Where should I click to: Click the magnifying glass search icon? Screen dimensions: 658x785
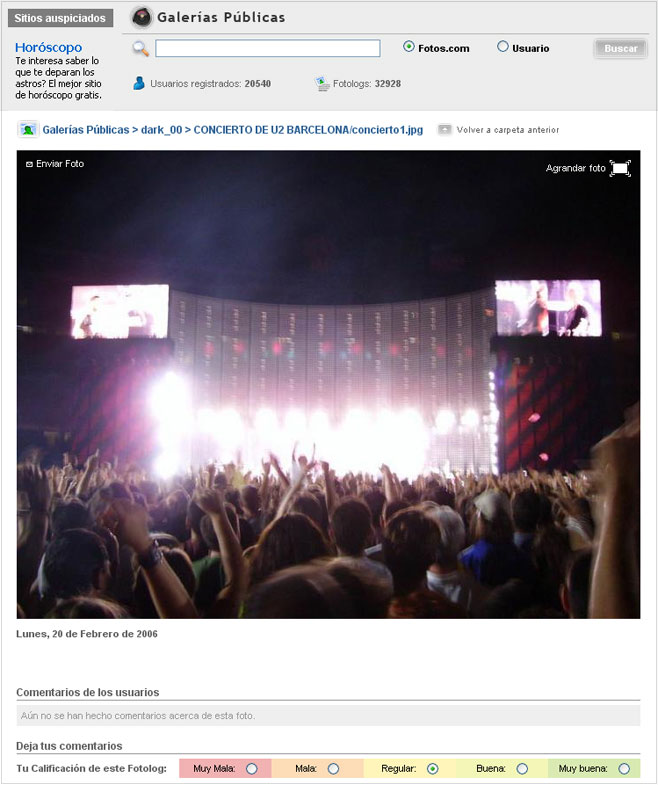(141, 49)
